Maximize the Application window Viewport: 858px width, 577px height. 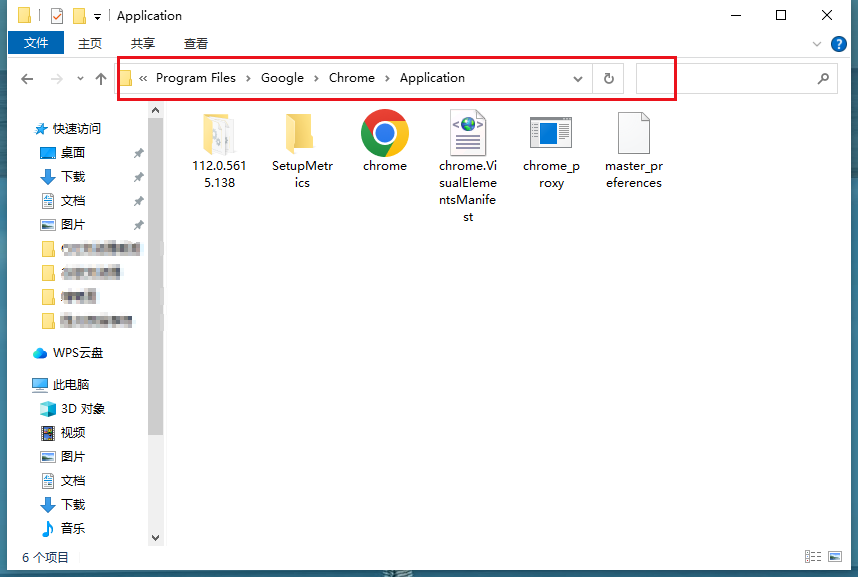[x=781, y=15]
